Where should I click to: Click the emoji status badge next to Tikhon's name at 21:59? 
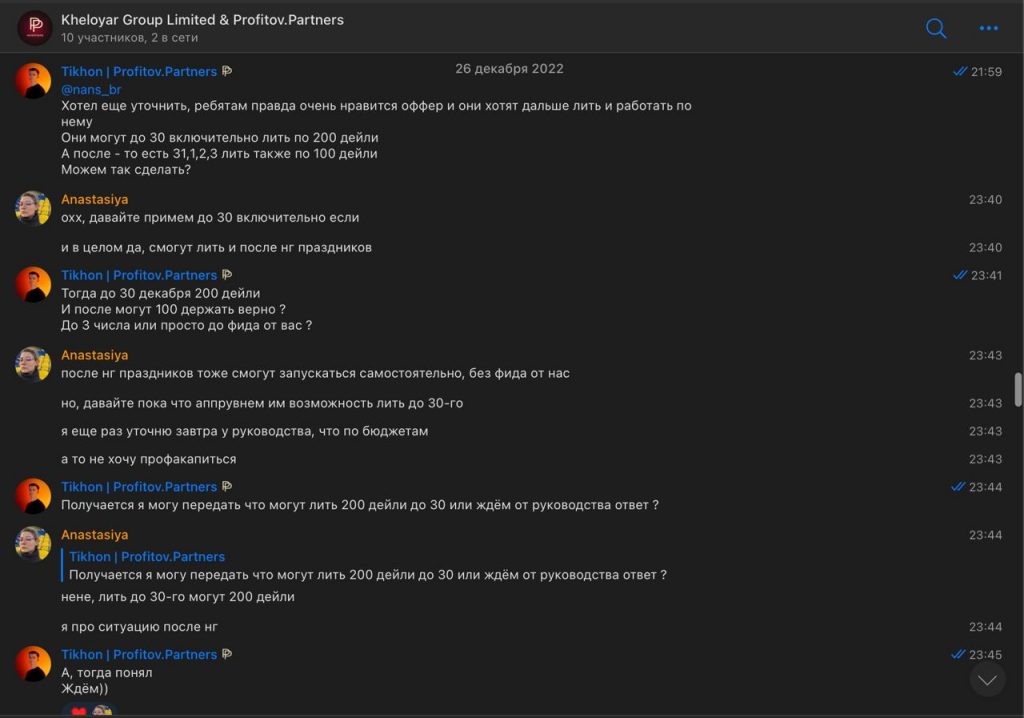pyautogui.click(x=227, y=72)
